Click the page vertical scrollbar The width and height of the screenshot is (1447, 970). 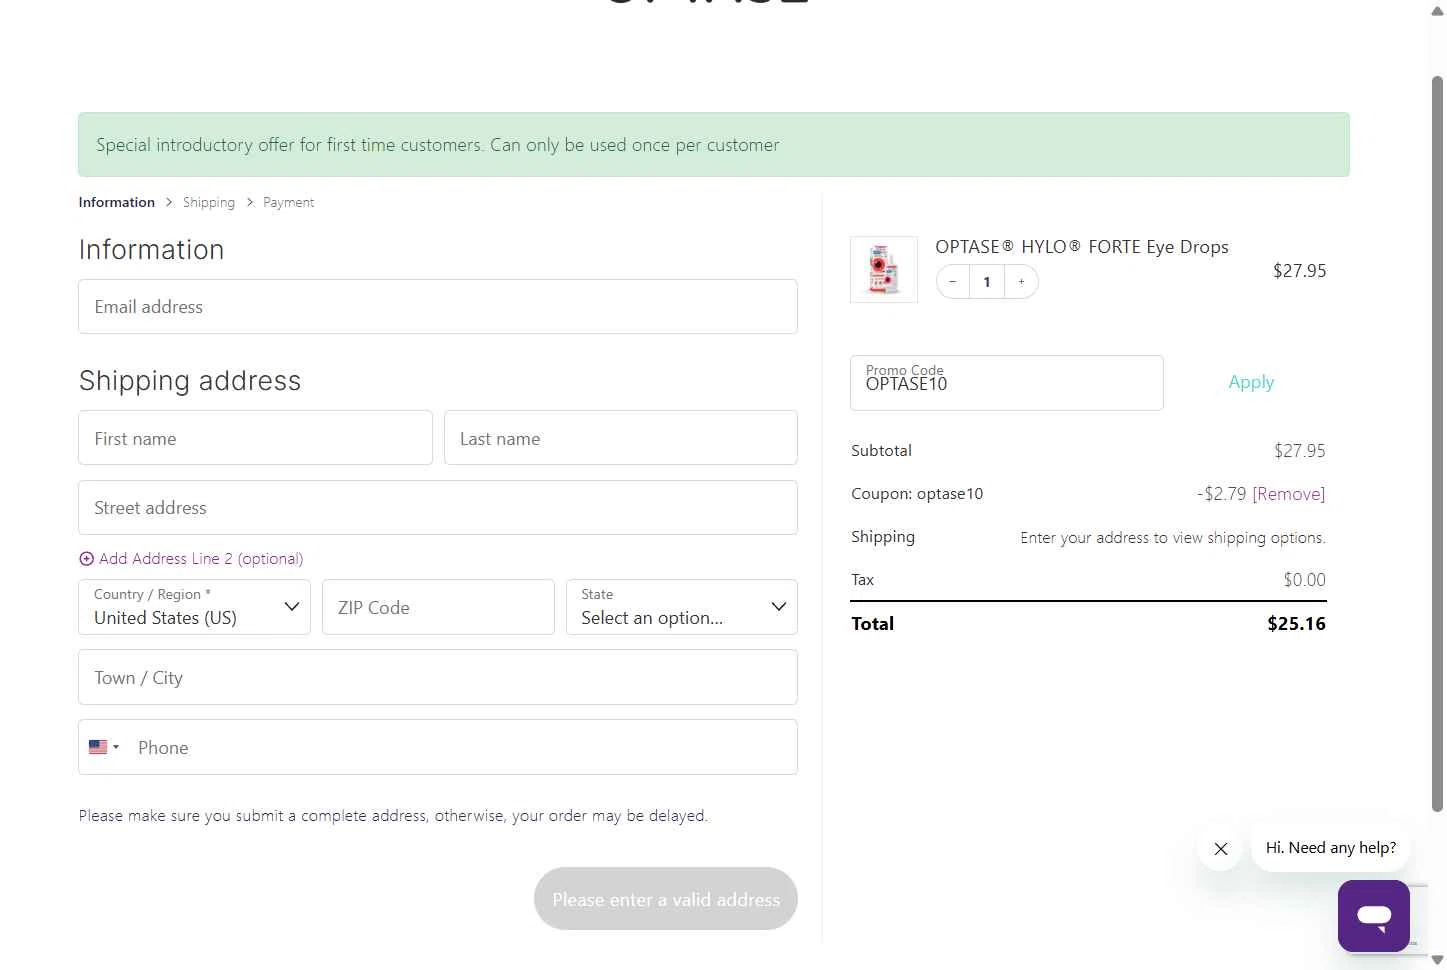pyautogui.click(x=1437, y=444)
